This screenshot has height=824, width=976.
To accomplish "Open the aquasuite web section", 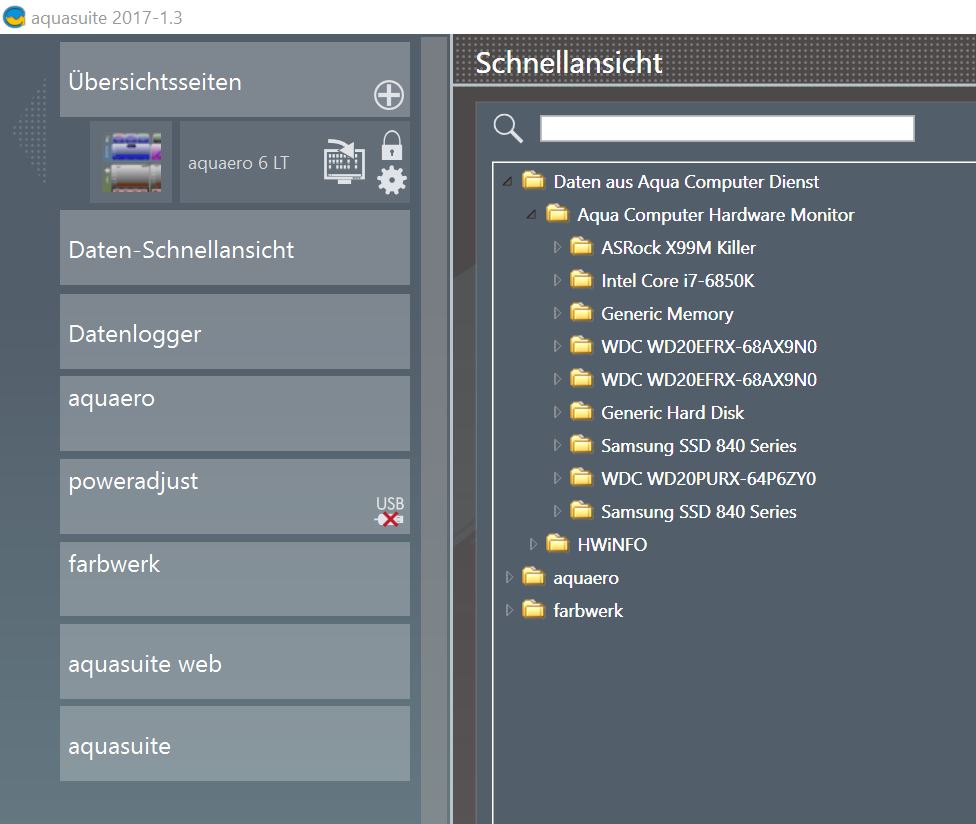I will tap(235, 662).
